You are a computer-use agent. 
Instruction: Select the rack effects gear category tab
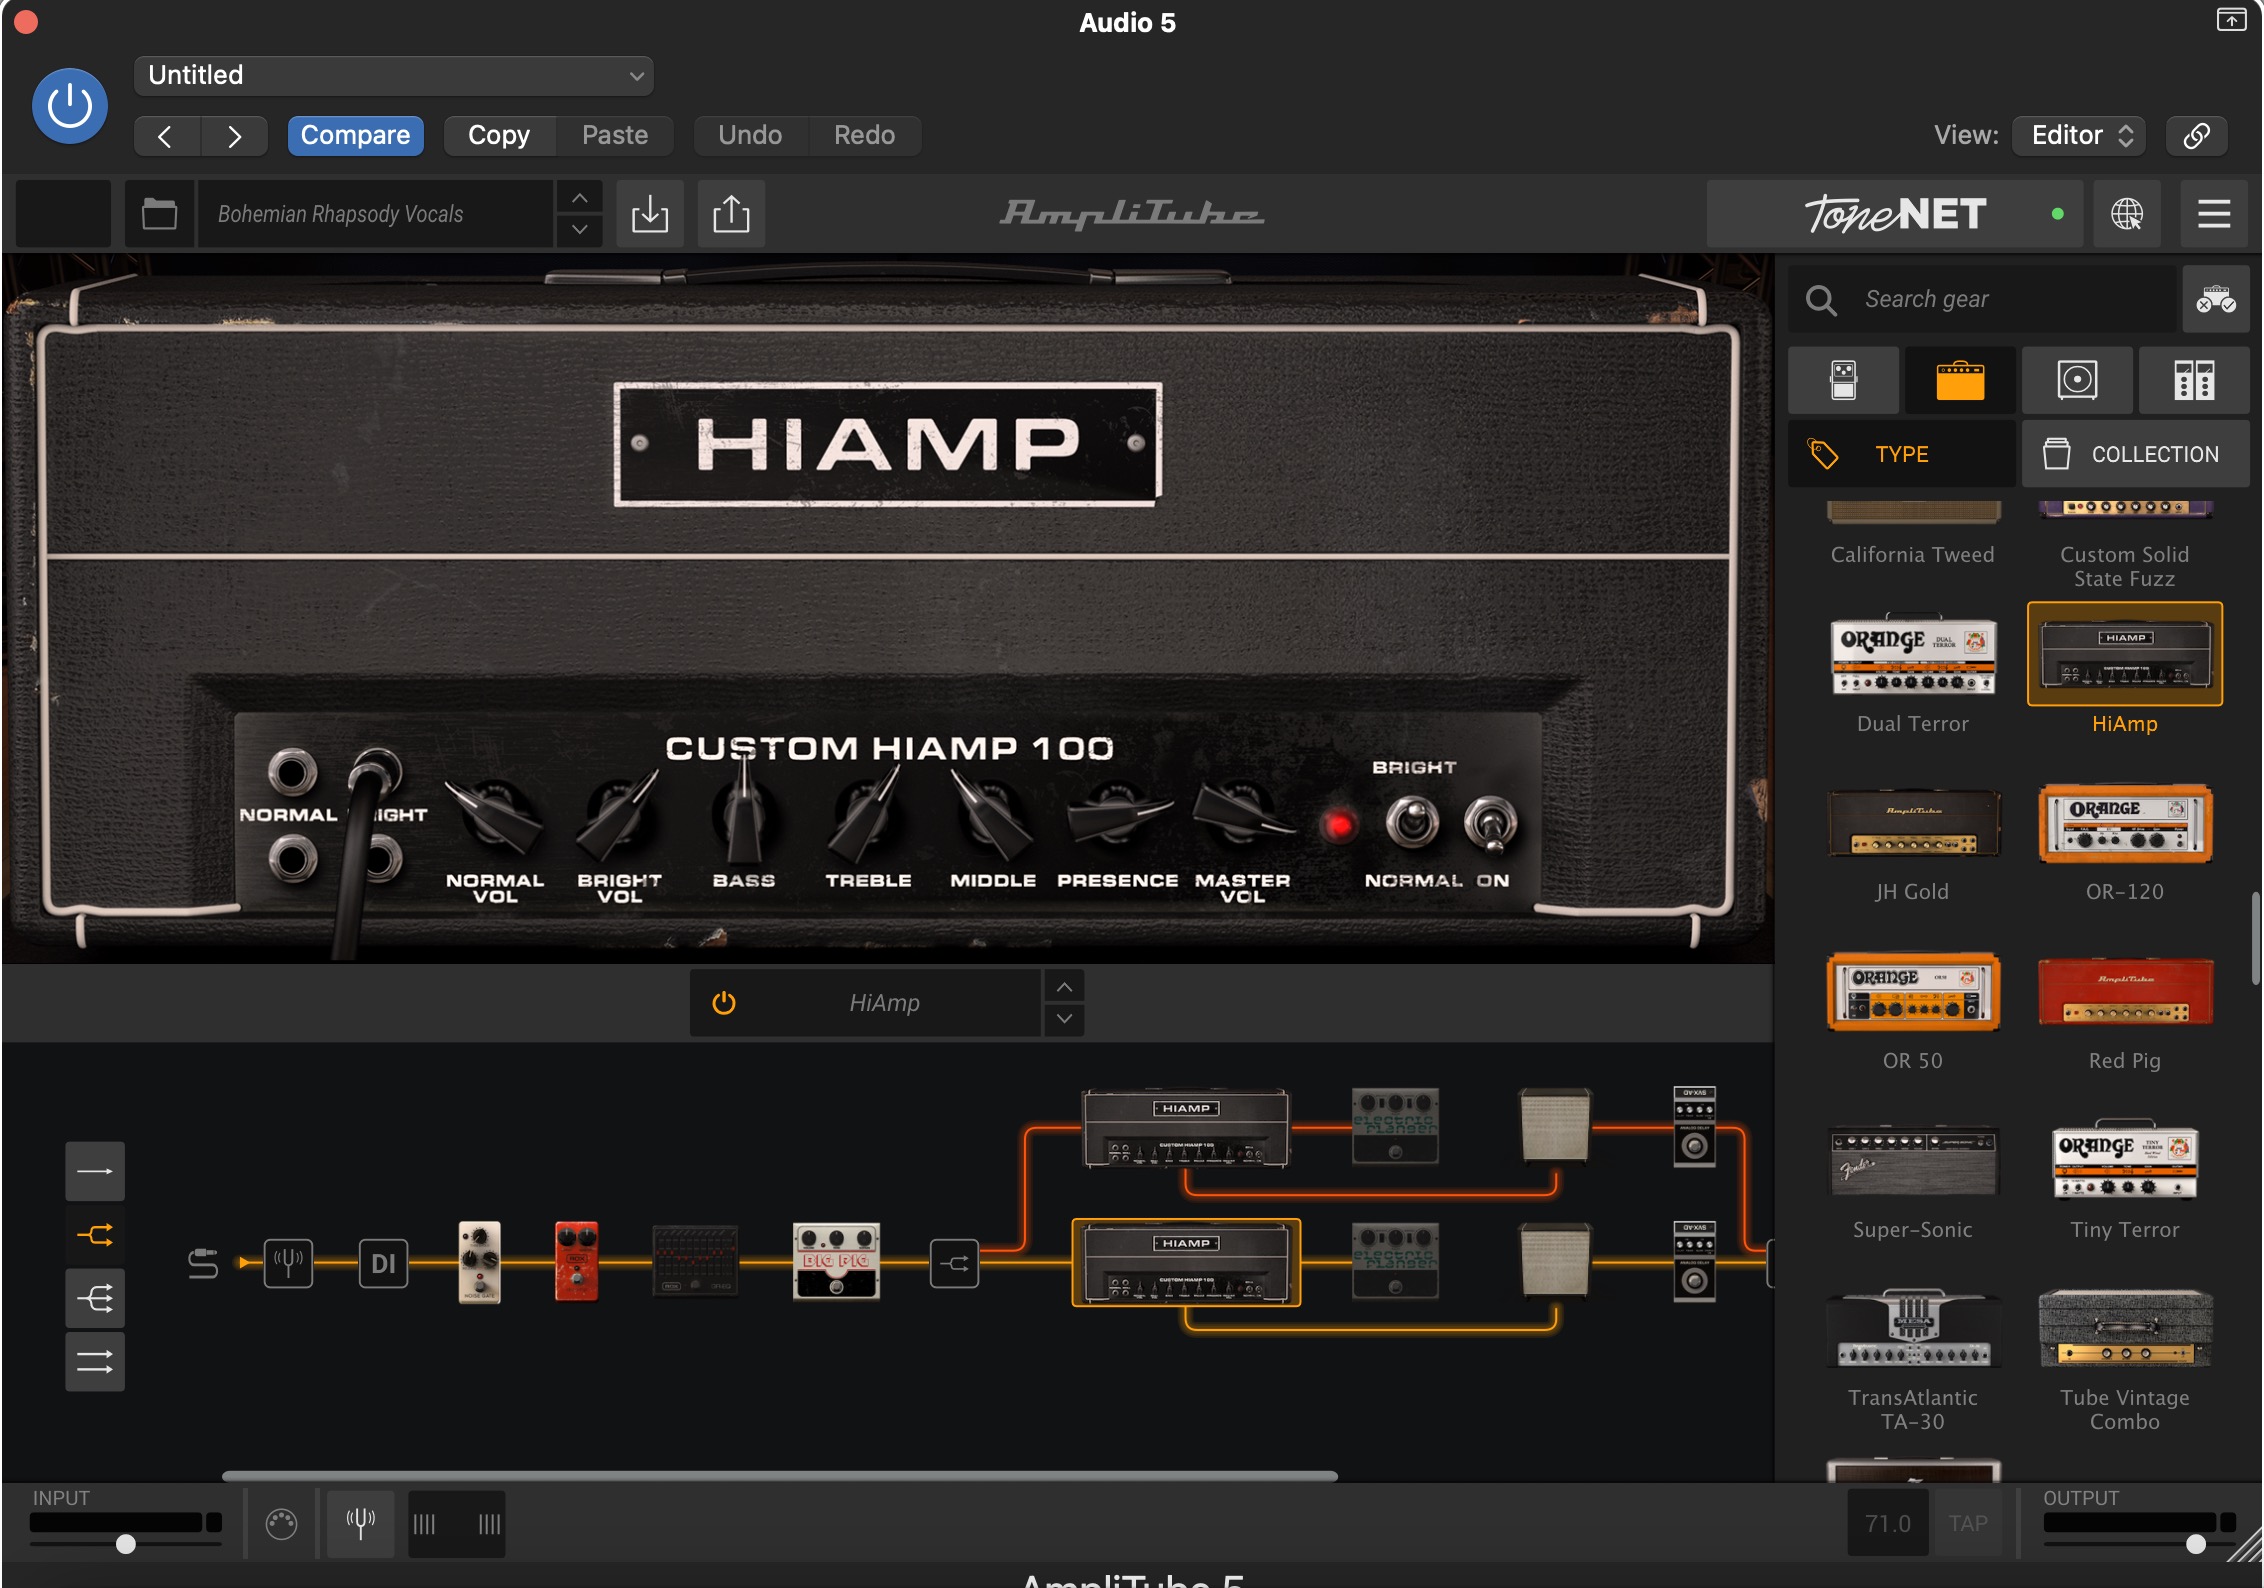tap(2194, 380)
